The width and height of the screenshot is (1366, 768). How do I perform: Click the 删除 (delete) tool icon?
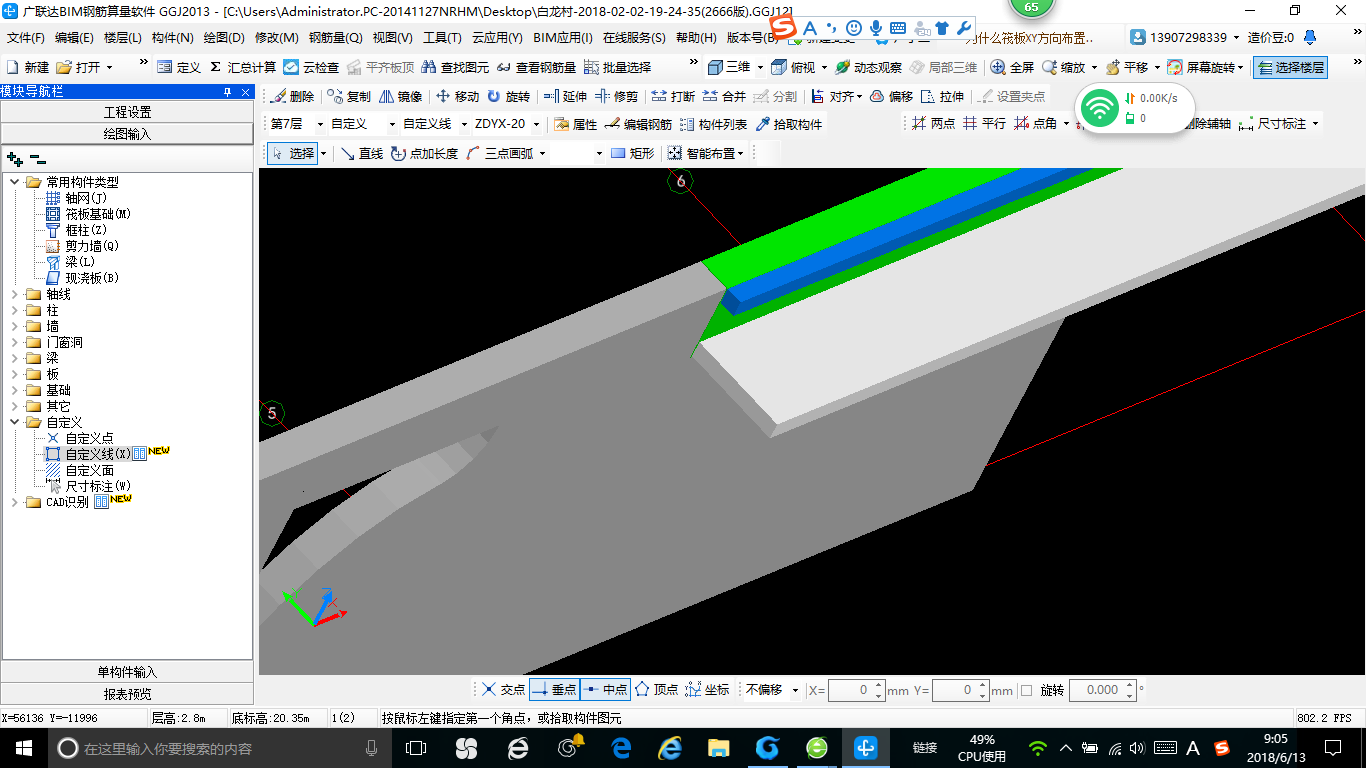click(291, 97)
